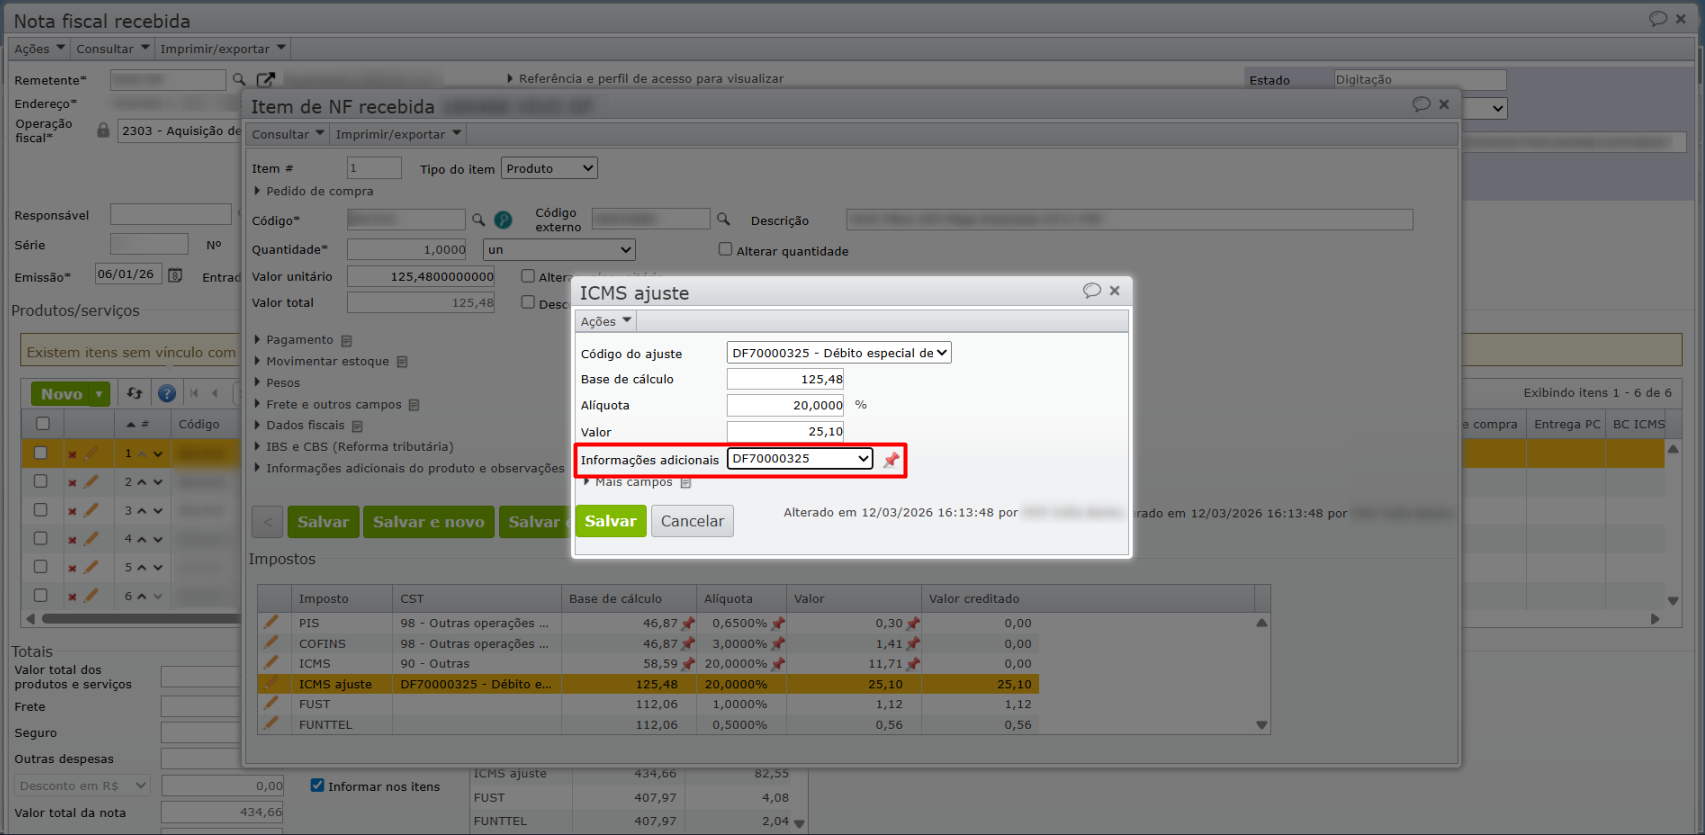This screenshot has width=1705, height=835.
Task: Click the search magnifier next to Remetente
Action: pyautogui.click(x=239, y=79)
